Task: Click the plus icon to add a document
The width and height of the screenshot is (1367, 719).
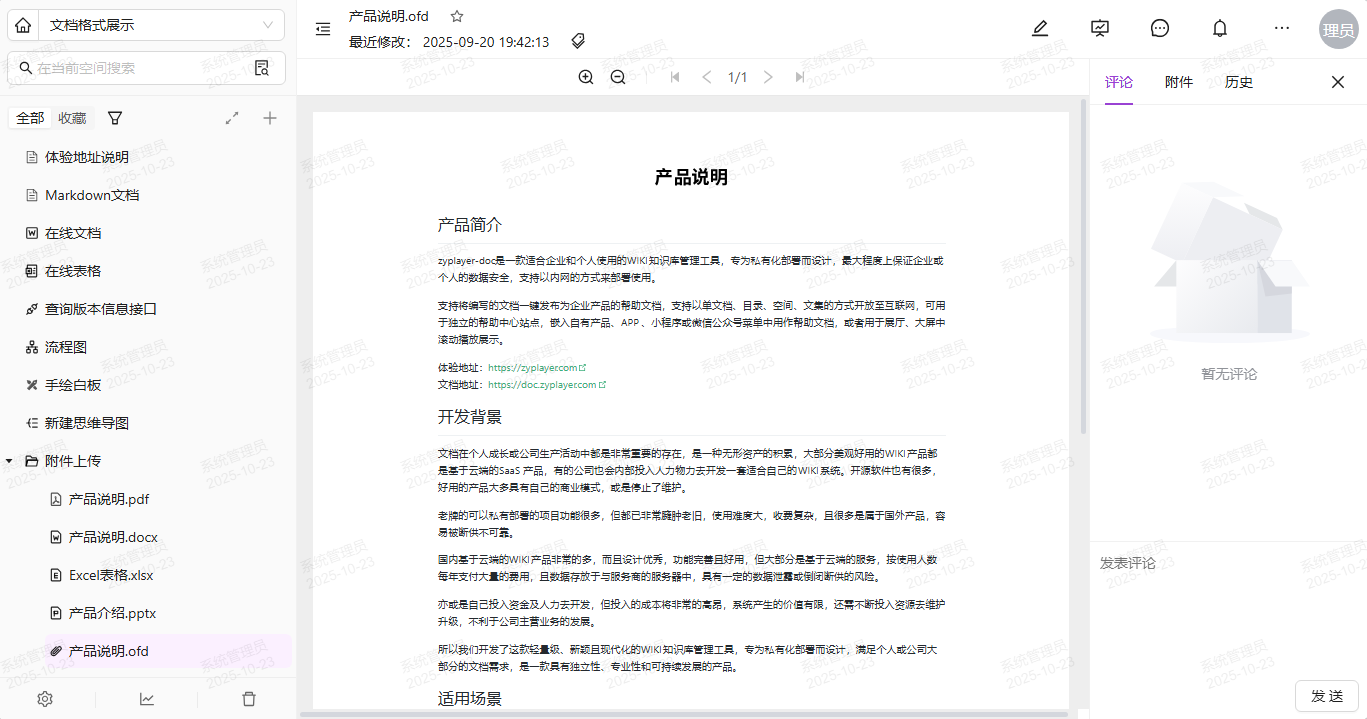Action: (269, 118)
